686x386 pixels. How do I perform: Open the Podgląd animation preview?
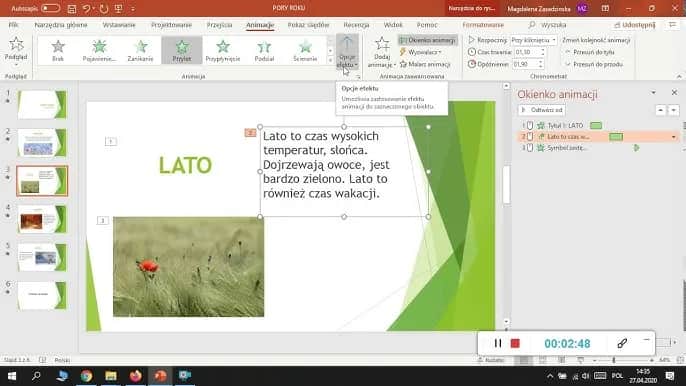tap(16, 51)
